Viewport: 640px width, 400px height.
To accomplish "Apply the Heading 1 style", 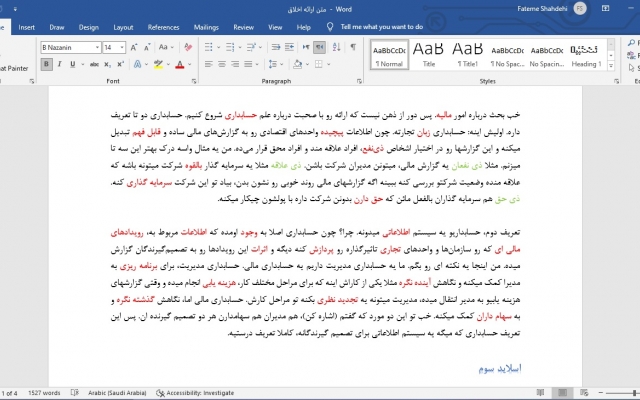I will 586,55.
